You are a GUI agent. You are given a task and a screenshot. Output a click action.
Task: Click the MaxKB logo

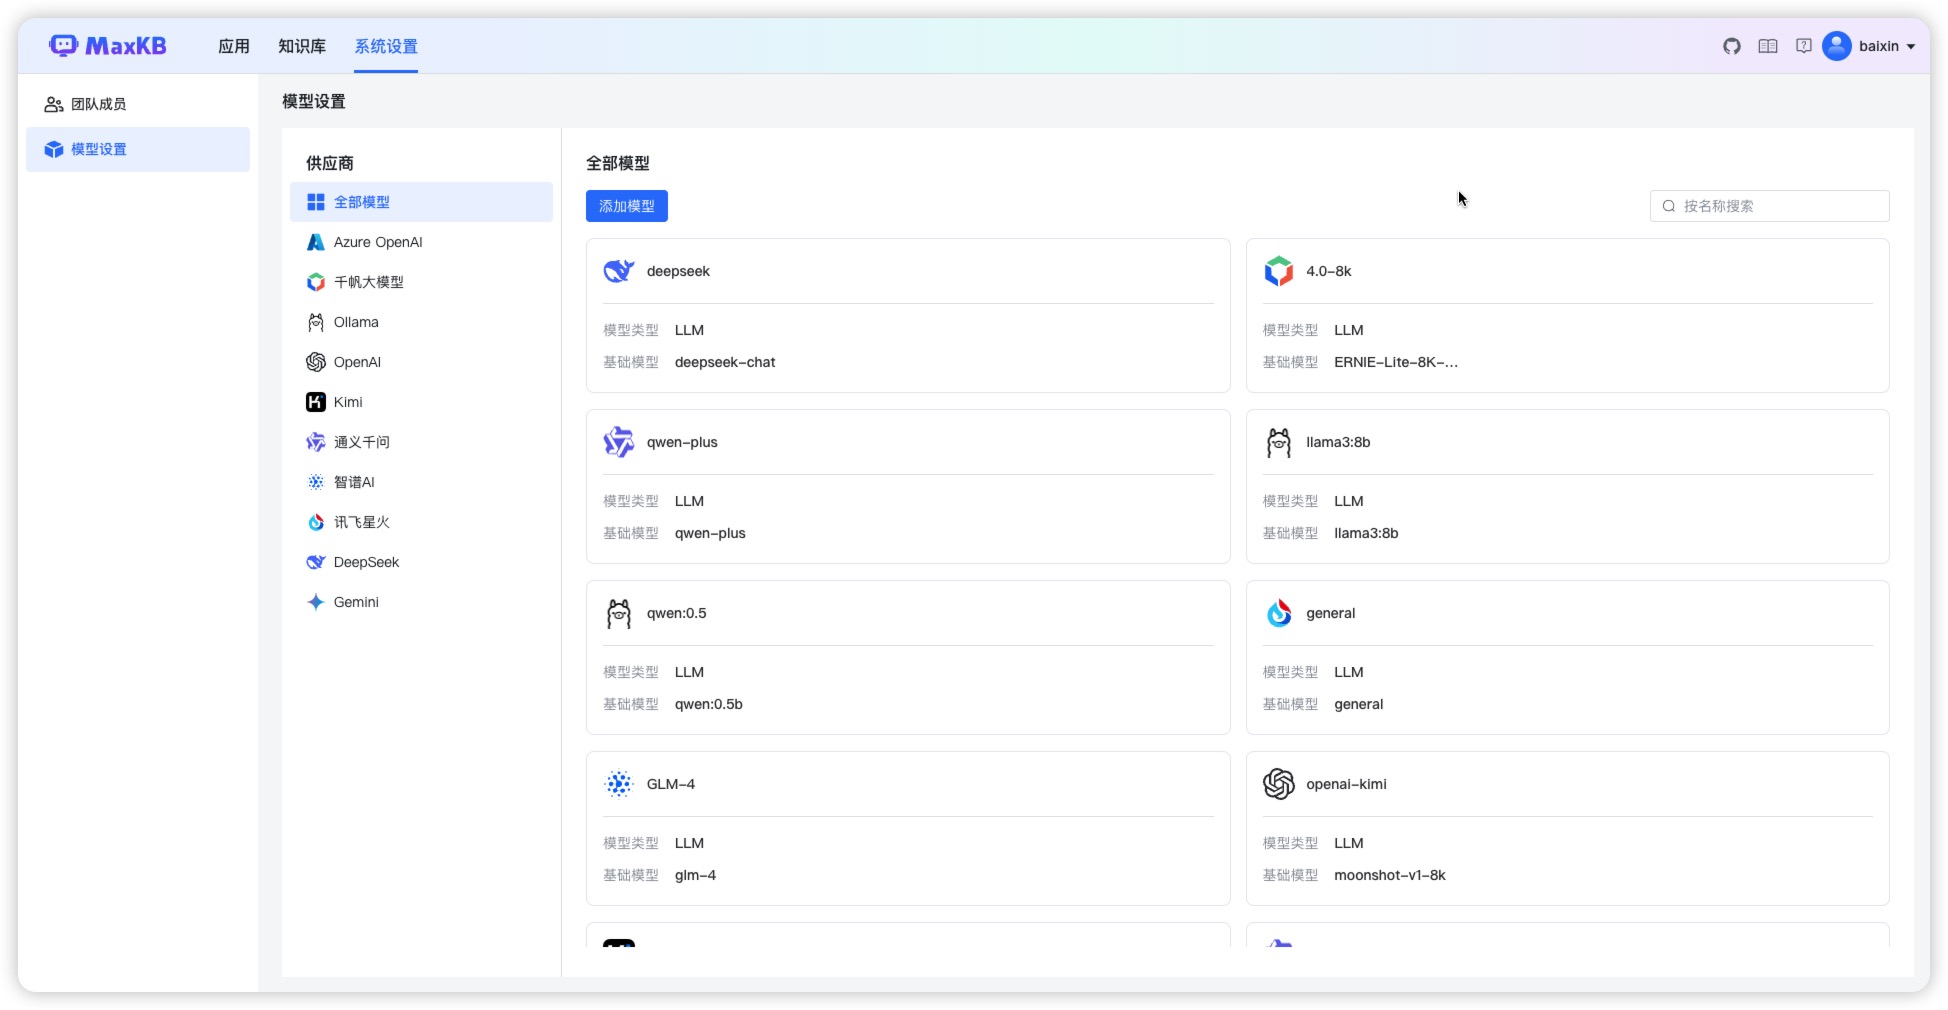tap(108, 46)
